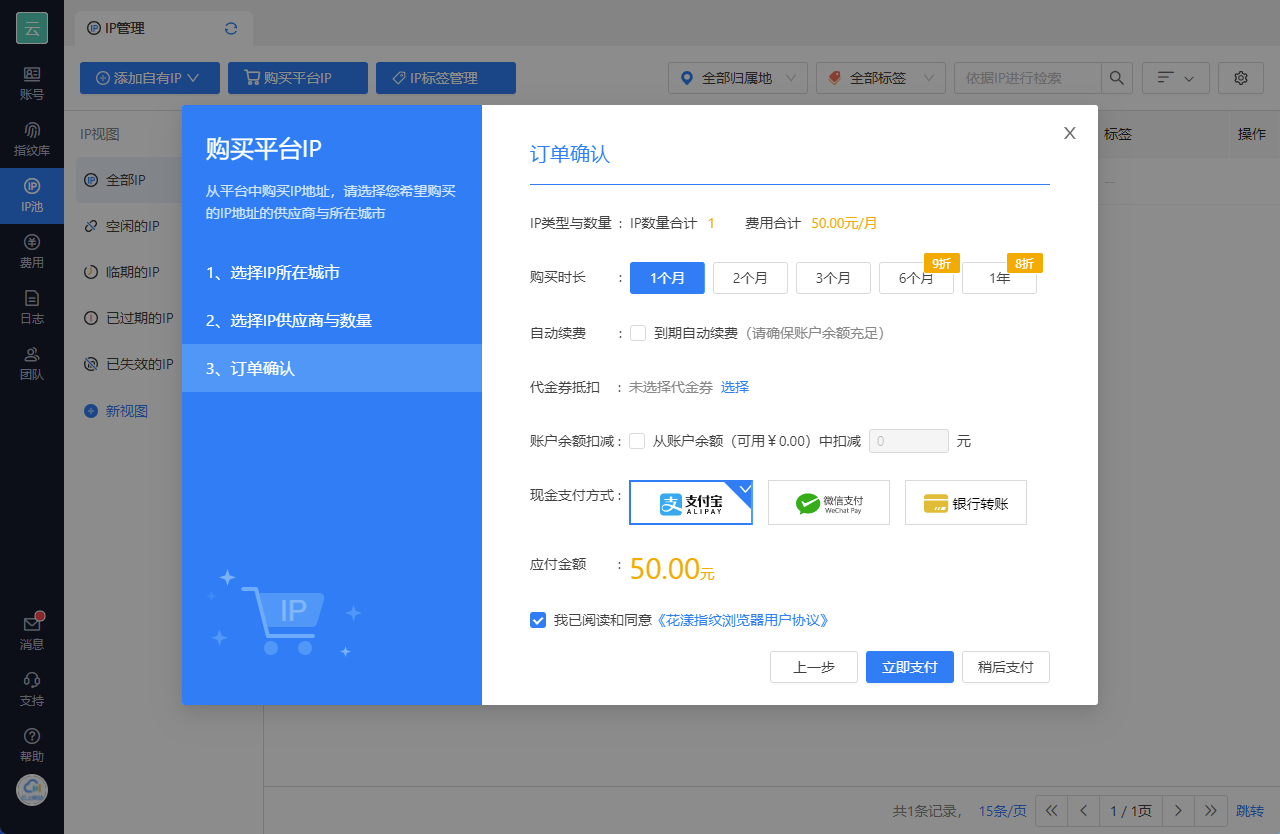Click the 稍后支付 button
The image size is (1280, 834).
click(1006, 667)
